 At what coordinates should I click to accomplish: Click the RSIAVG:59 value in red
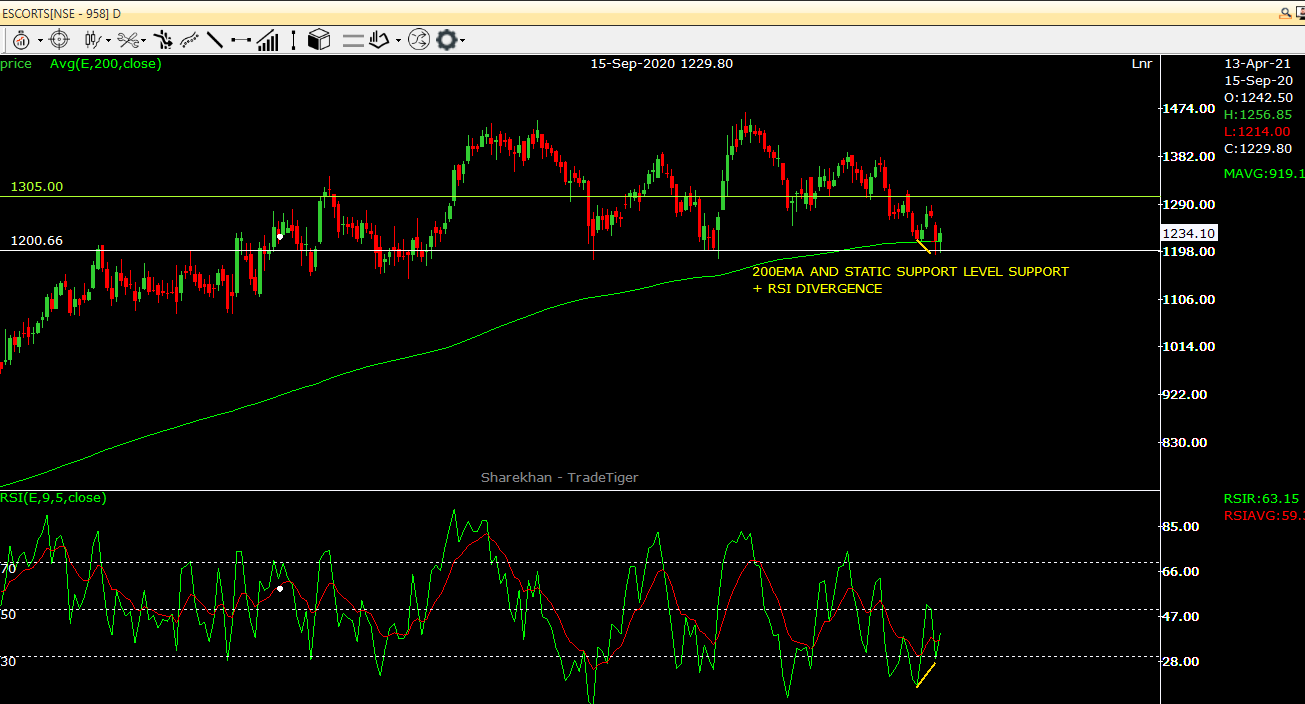[x=1264, y=515]
